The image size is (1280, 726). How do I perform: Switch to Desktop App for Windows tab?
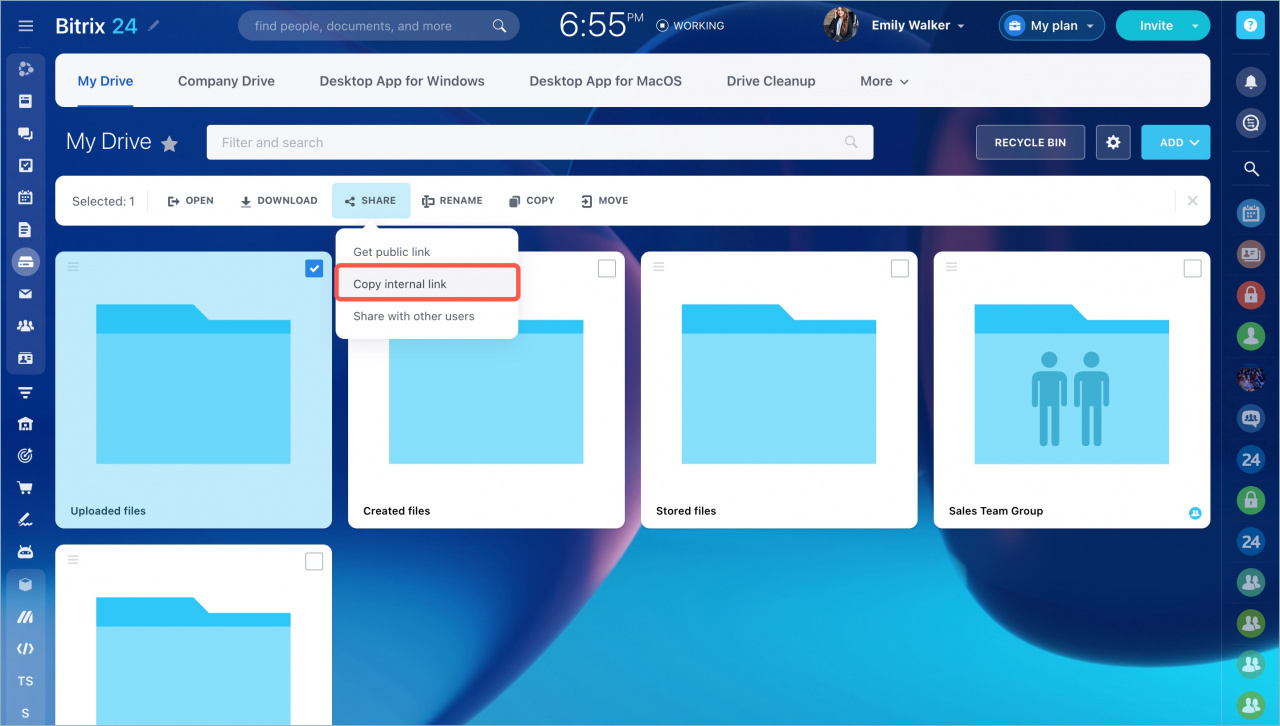pos(402,81)
